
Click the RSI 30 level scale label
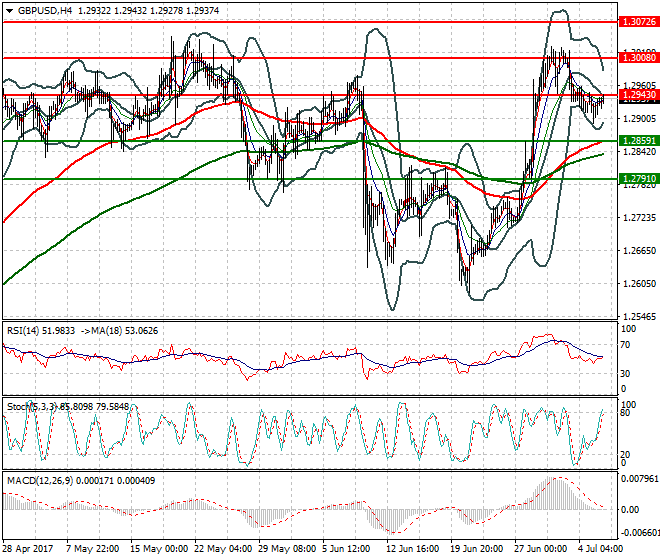click(625, 373)
